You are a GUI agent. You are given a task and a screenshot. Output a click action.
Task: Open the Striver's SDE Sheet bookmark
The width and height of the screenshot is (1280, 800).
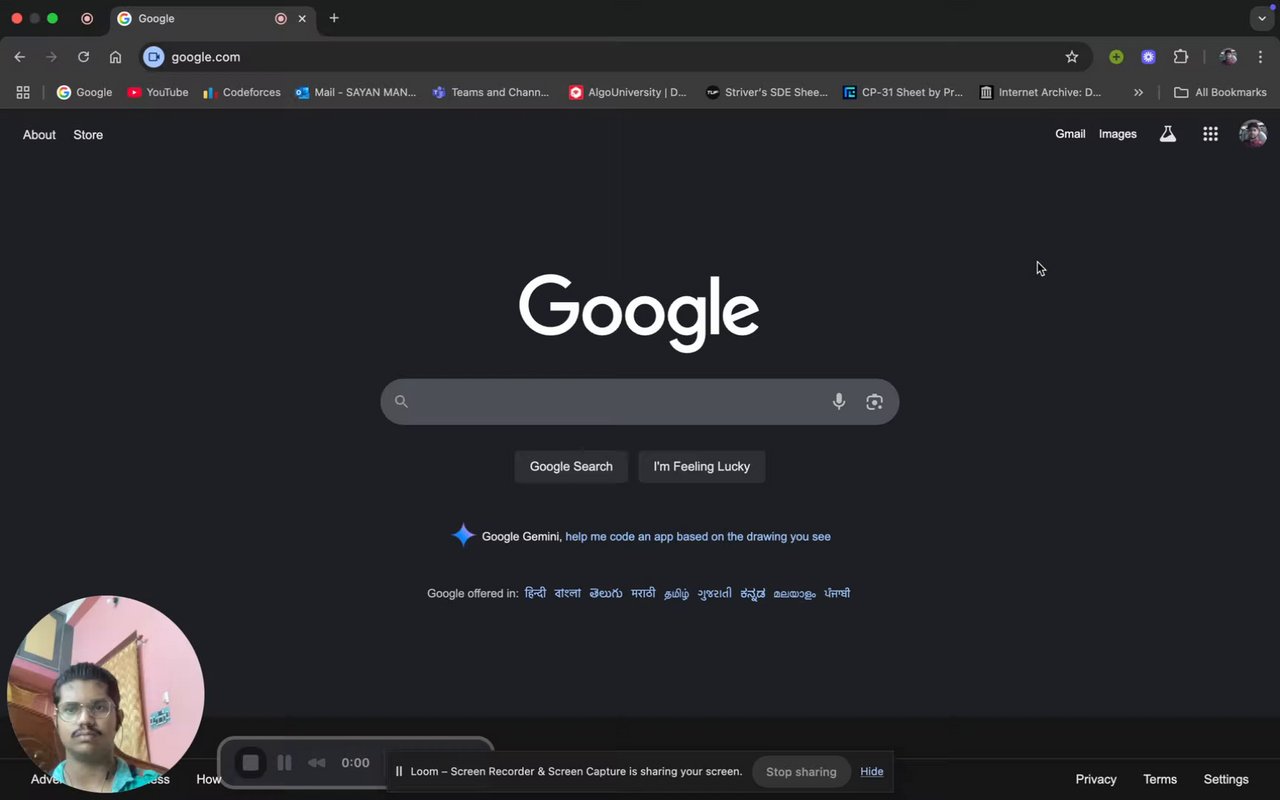767,92
